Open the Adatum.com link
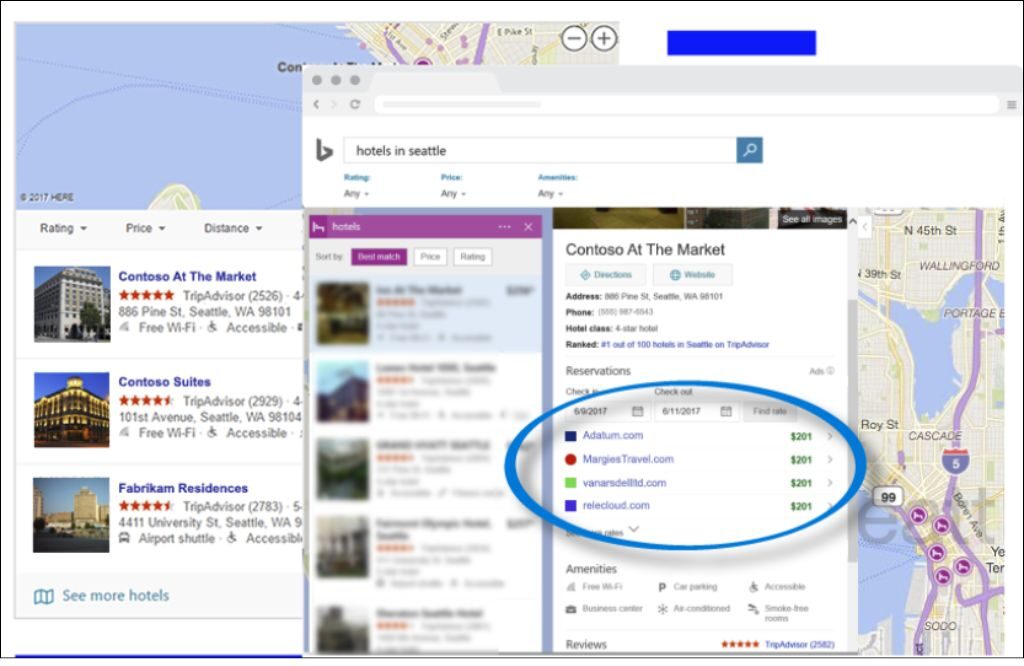 click(613, 436)
